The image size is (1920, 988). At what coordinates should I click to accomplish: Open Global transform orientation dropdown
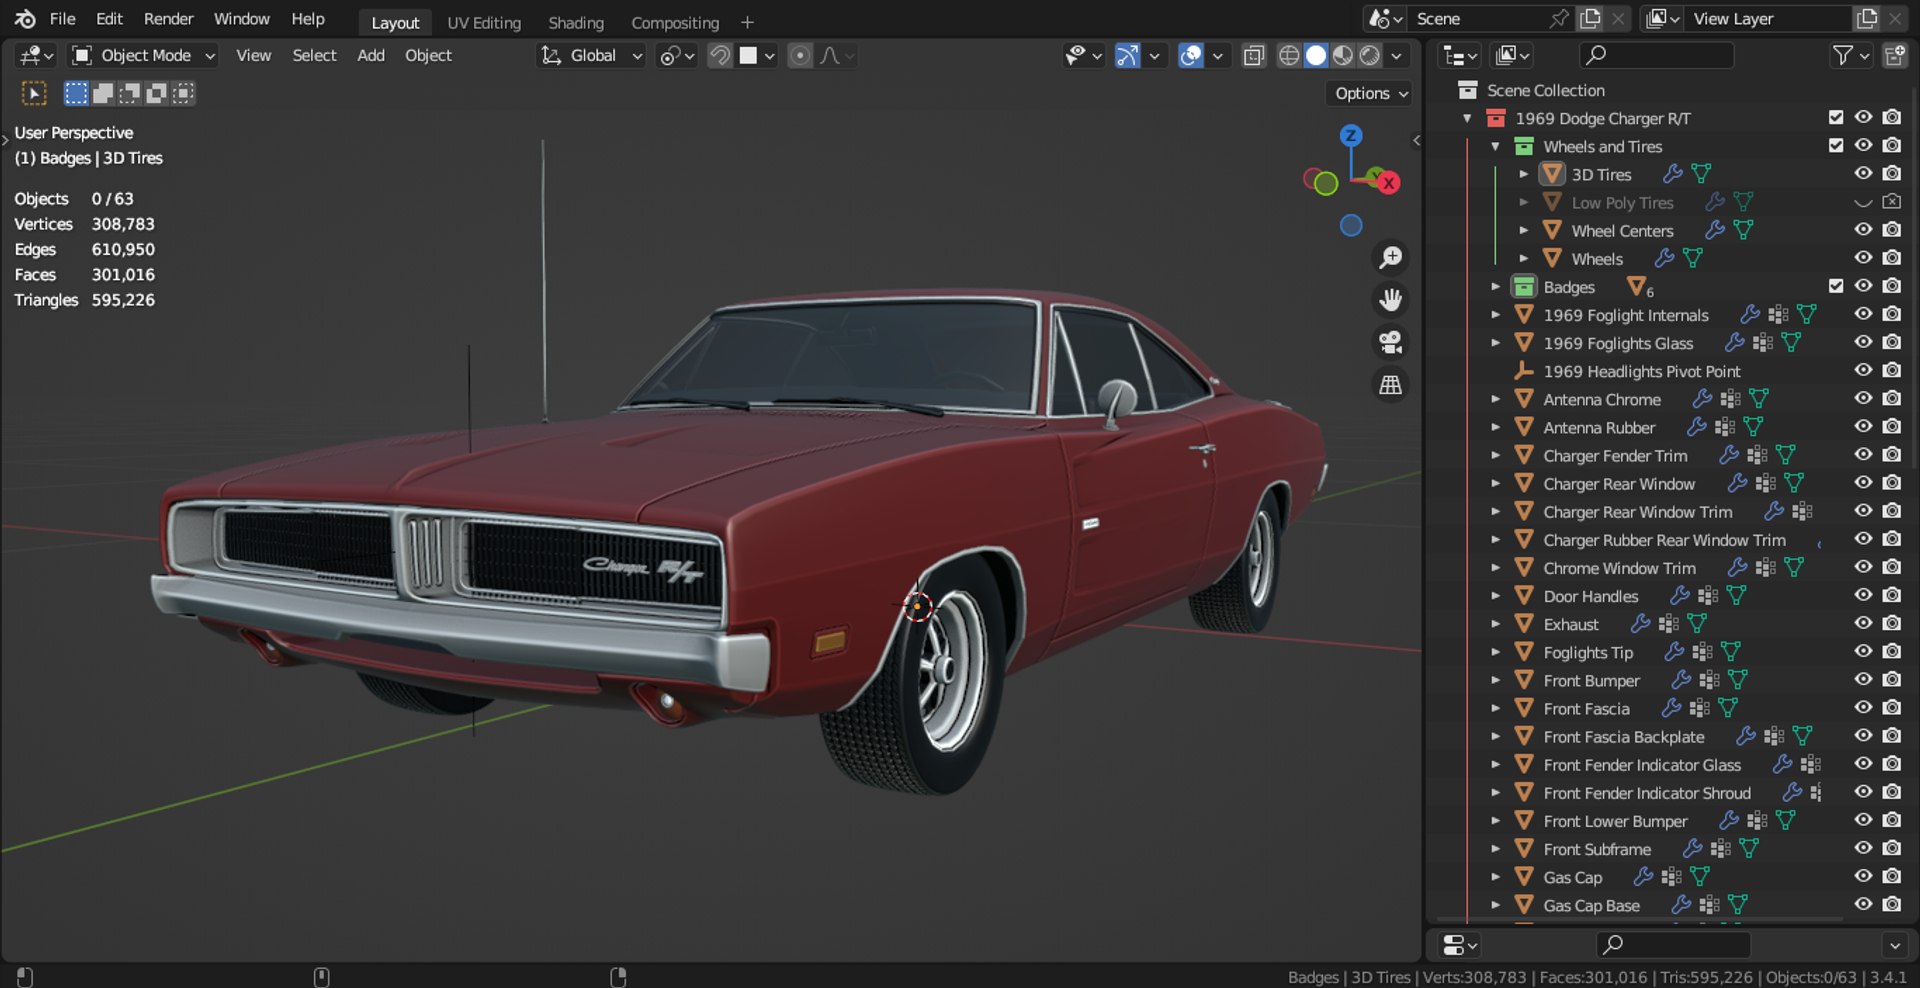tap(591, 56)
